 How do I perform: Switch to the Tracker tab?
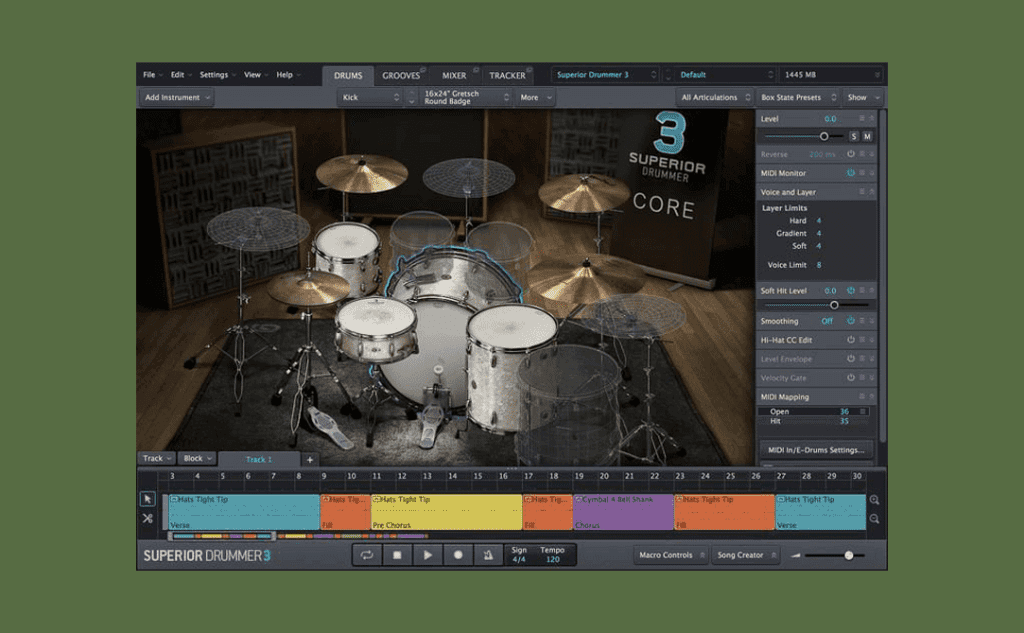pos(507,75)
